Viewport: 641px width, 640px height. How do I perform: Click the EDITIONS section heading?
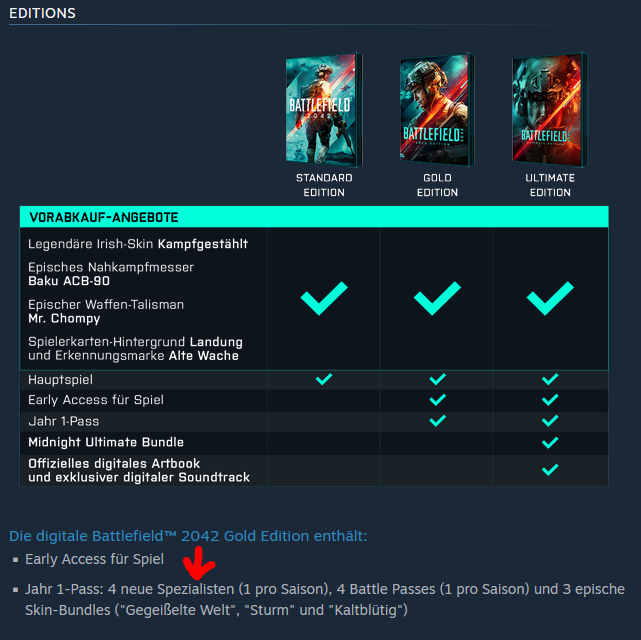(43, 13)
